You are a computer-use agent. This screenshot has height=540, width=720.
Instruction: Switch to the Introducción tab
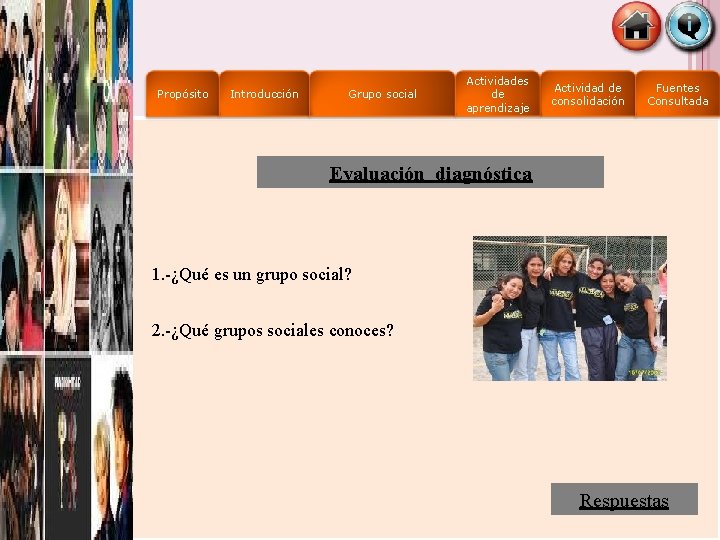click(264, 94)
